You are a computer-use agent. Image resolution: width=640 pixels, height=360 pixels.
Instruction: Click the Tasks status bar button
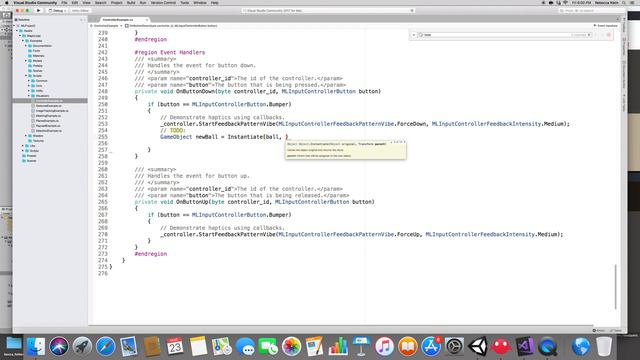coord(616,330)
